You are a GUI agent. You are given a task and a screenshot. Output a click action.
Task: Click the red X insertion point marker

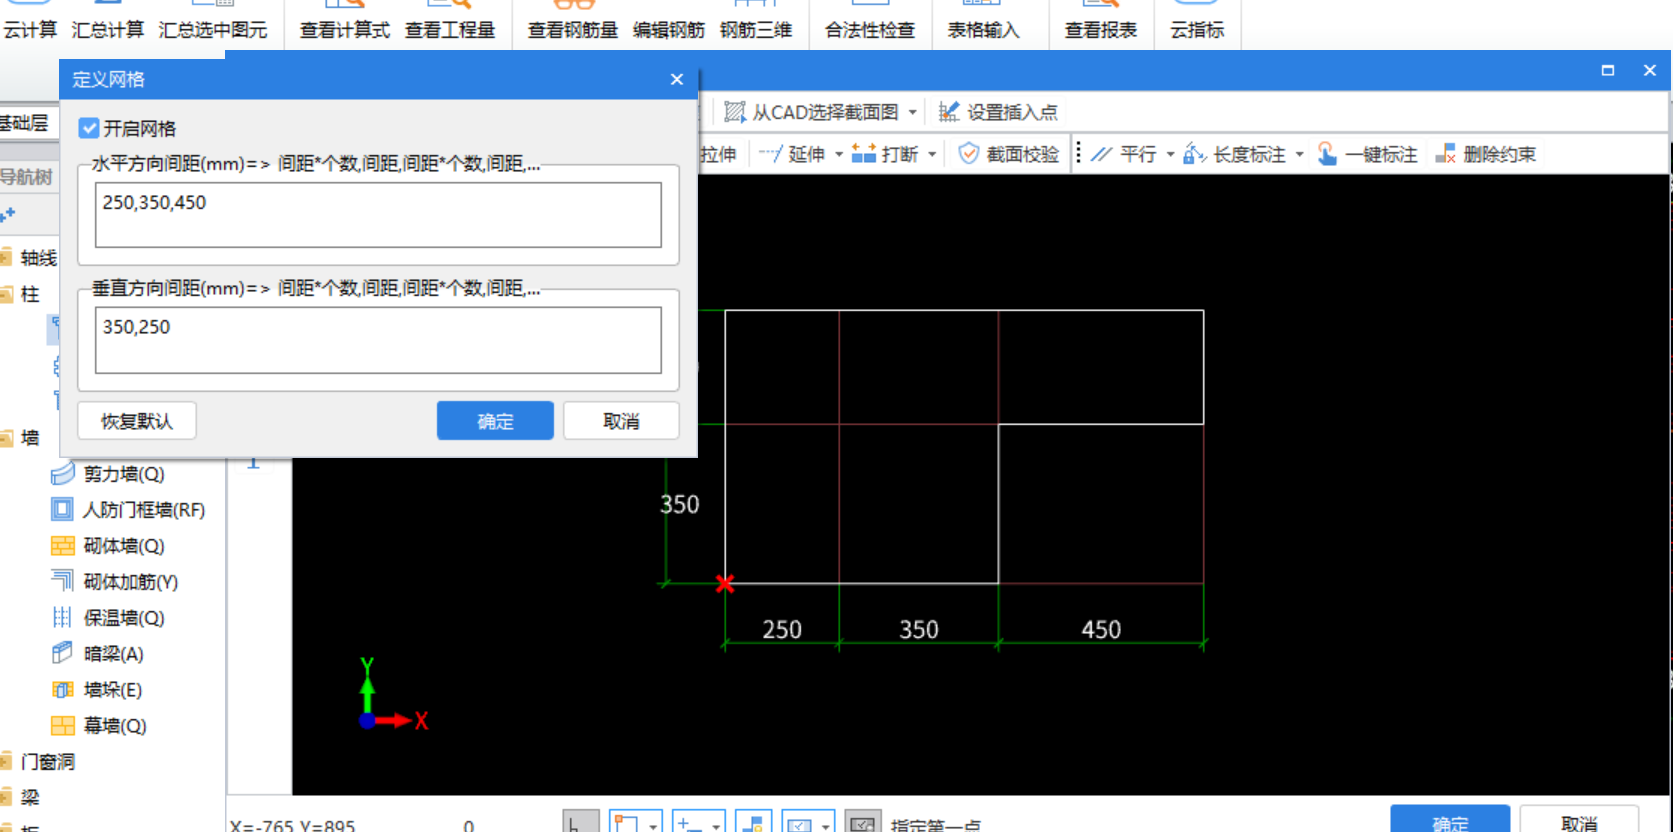coord(725,584)
